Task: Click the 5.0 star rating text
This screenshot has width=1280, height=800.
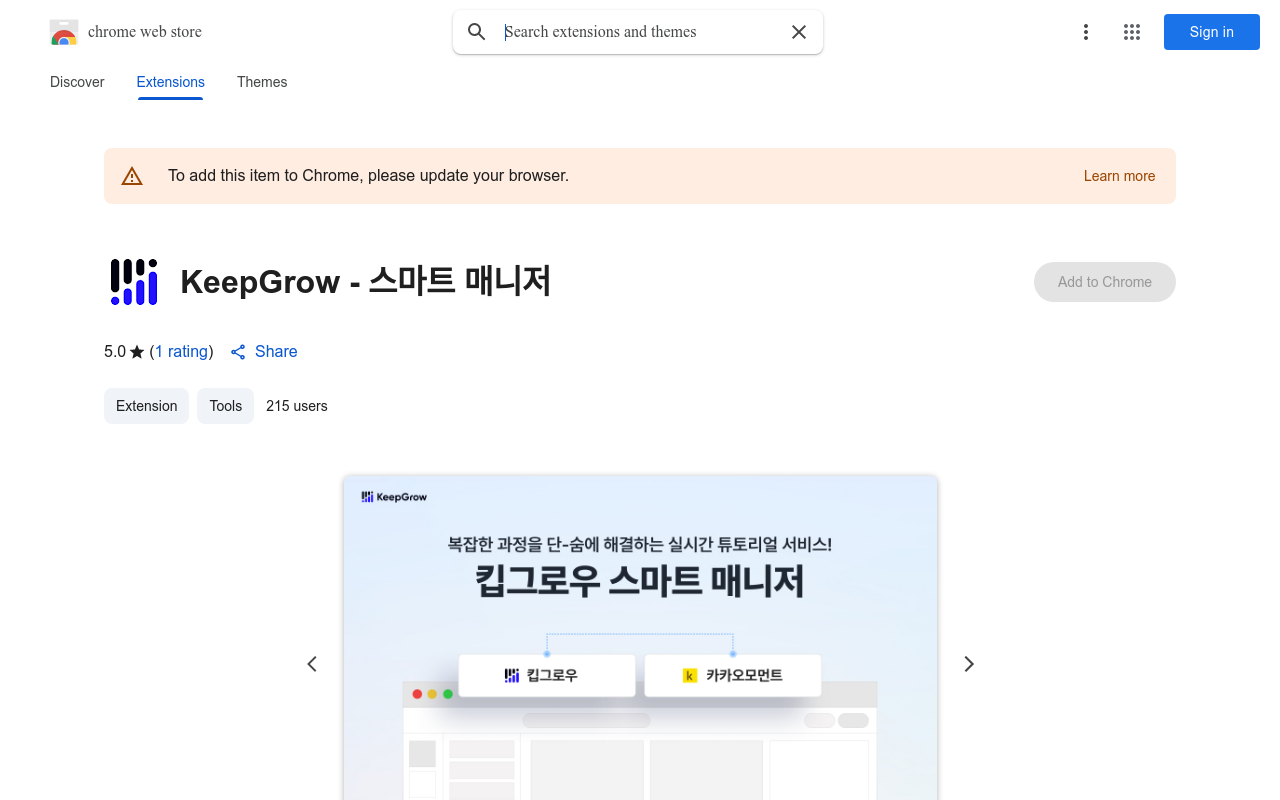Action: coord(124,352)
